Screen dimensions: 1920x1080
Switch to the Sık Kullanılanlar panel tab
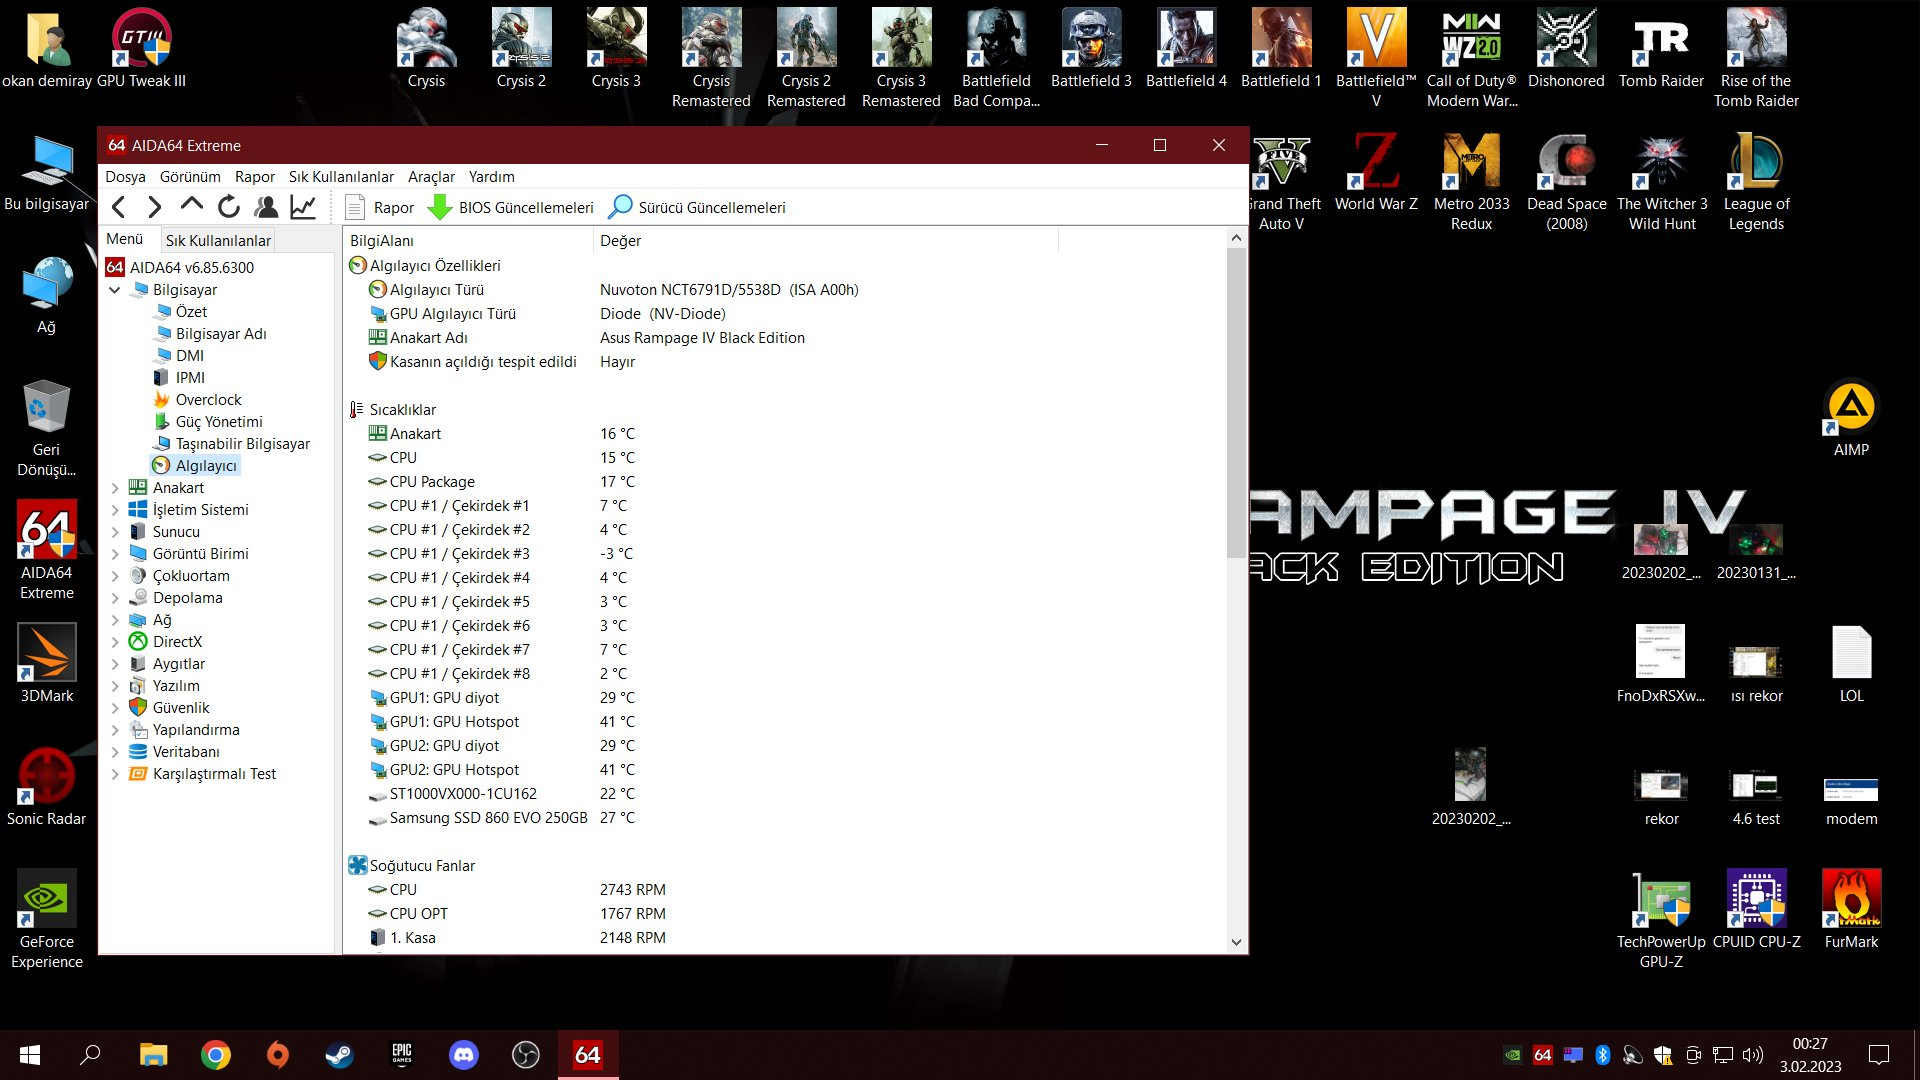coord(218,240)
